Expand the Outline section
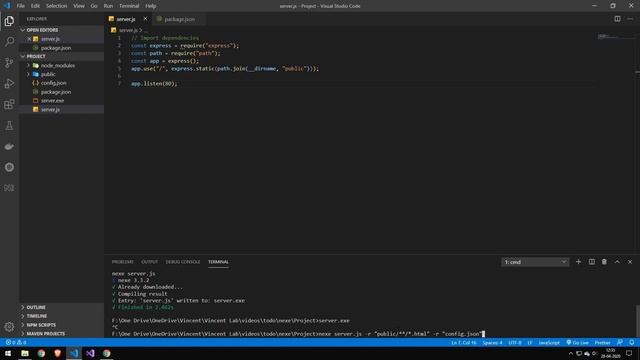 point(61,307)
